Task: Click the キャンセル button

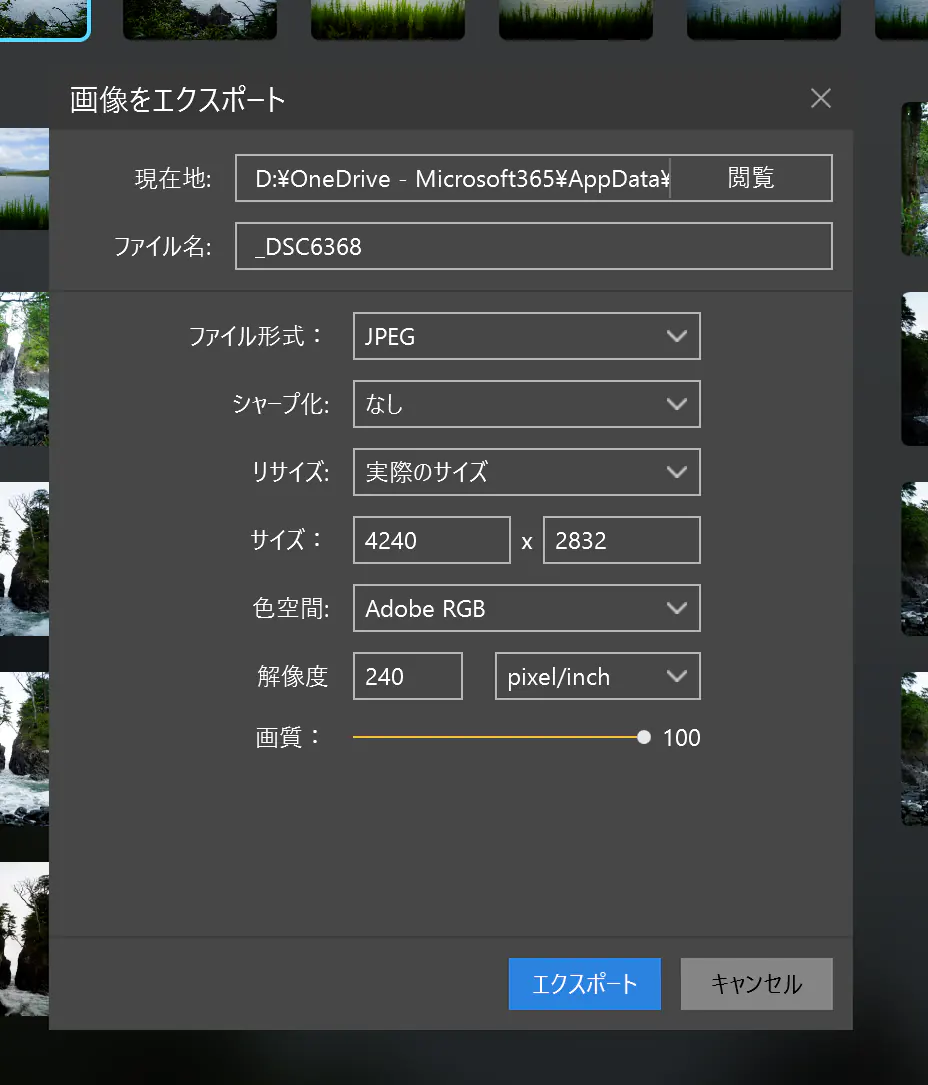Action: 756,984
